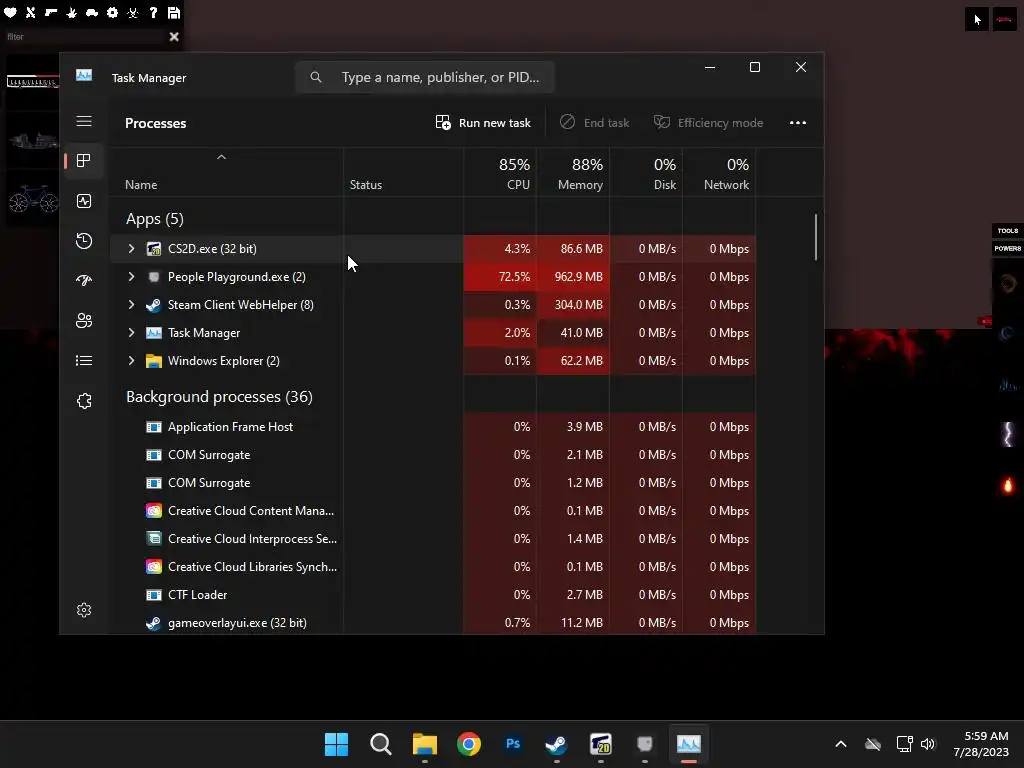Click the search magnifier icon in Task Manager
This screenshot has width=1024, height=768.
pos(315,77)
